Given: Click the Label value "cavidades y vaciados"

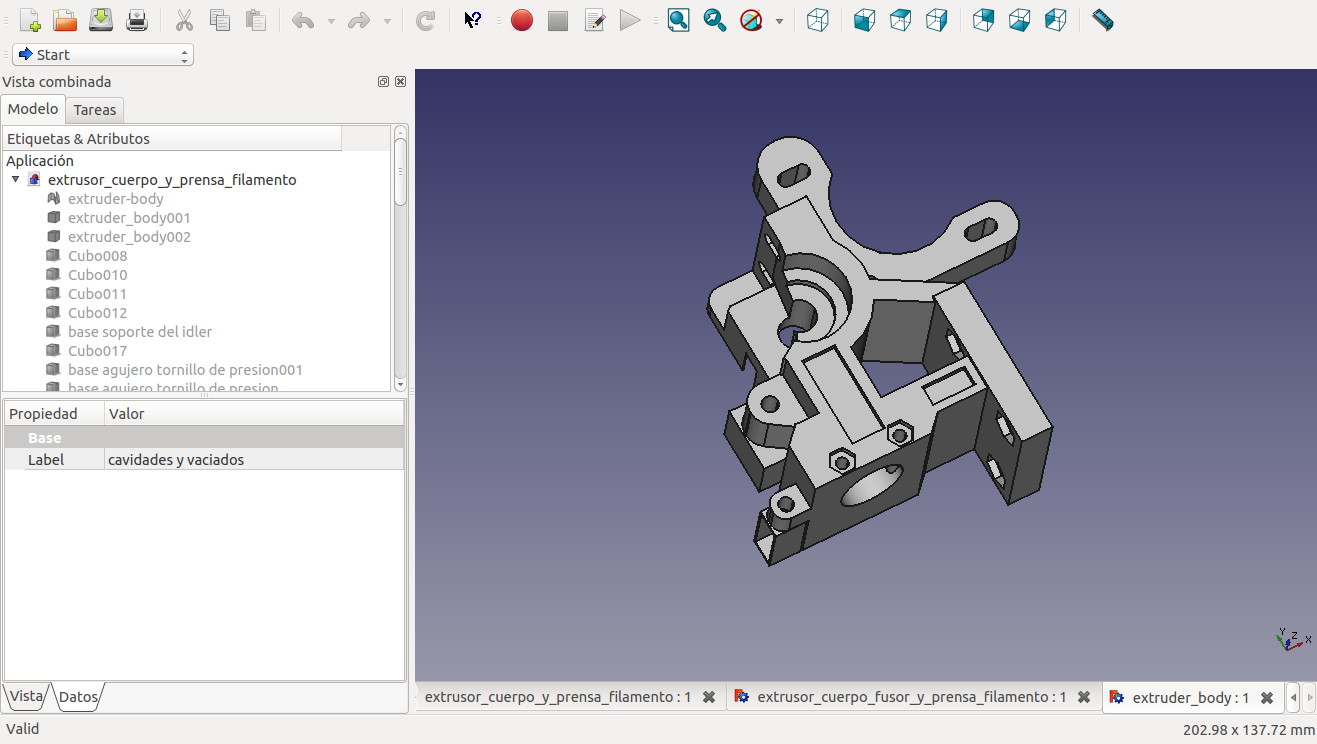Looking at the screenshot, I should [x=176, y=460].
